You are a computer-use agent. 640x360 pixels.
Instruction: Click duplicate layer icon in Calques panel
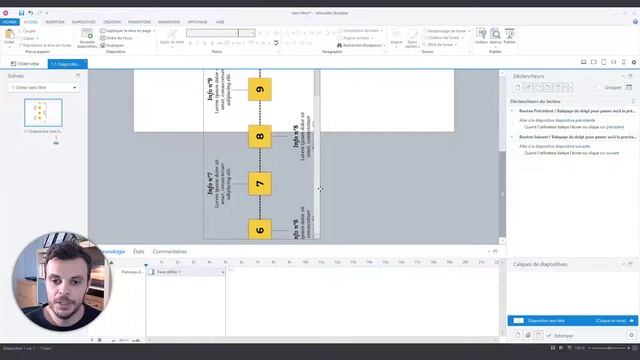pos(528,335)
